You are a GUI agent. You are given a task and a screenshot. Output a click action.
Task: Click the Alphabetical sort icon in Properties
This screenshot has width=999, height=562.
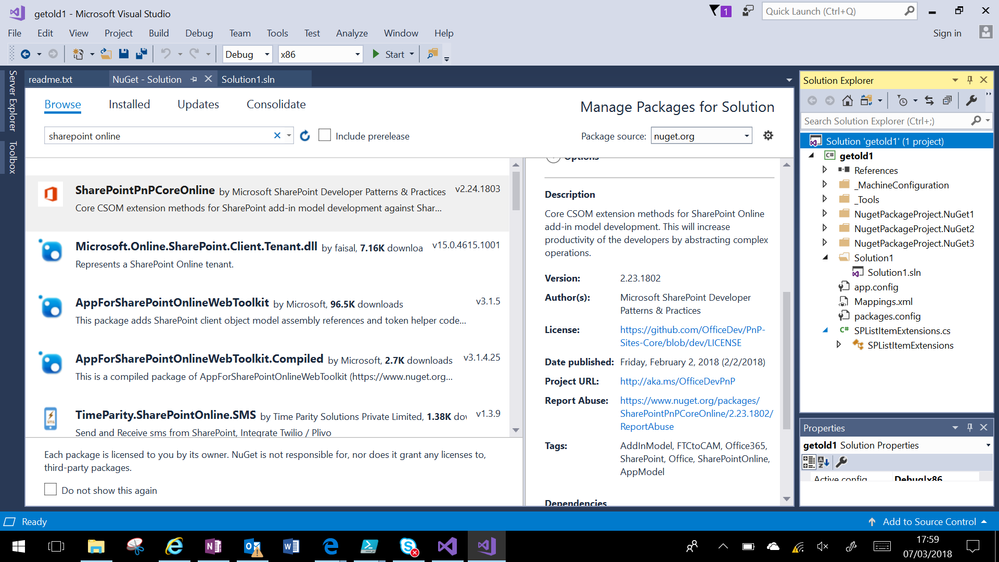823,462
